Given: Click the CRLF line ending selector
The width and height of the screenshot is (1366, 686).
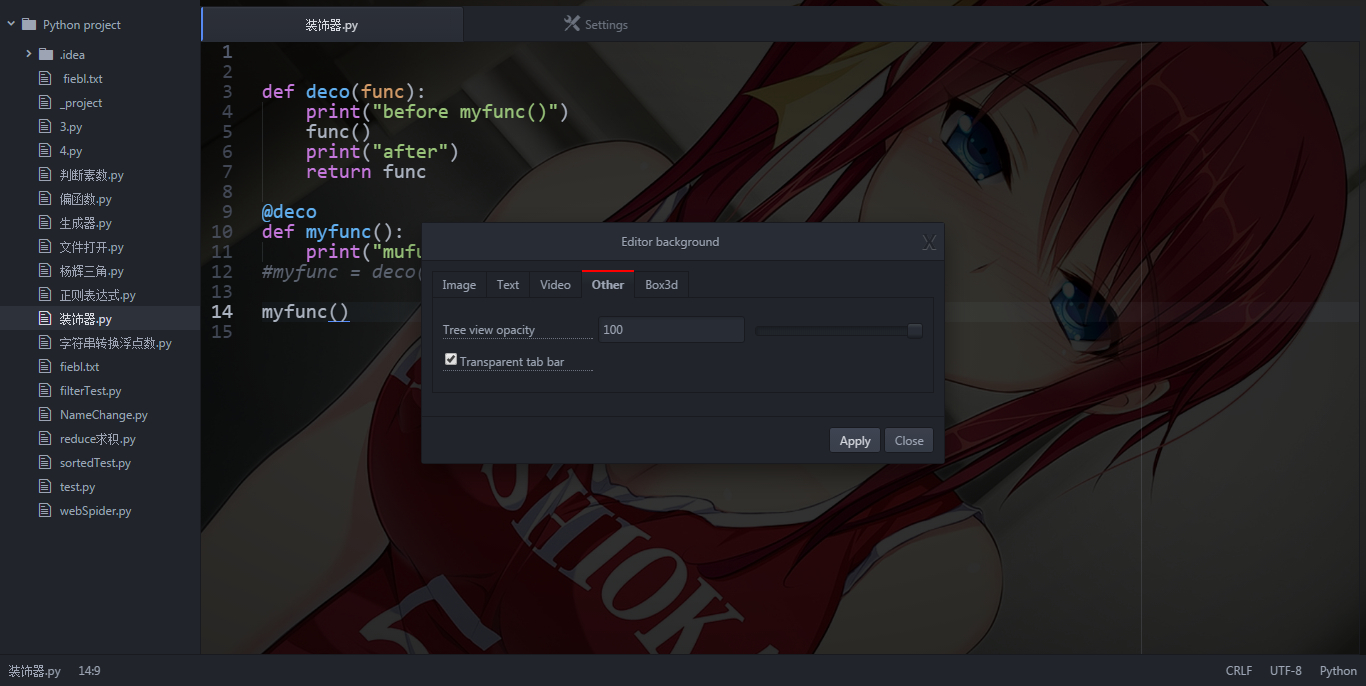Looking at the screenshot, I should coord(1239,671).
